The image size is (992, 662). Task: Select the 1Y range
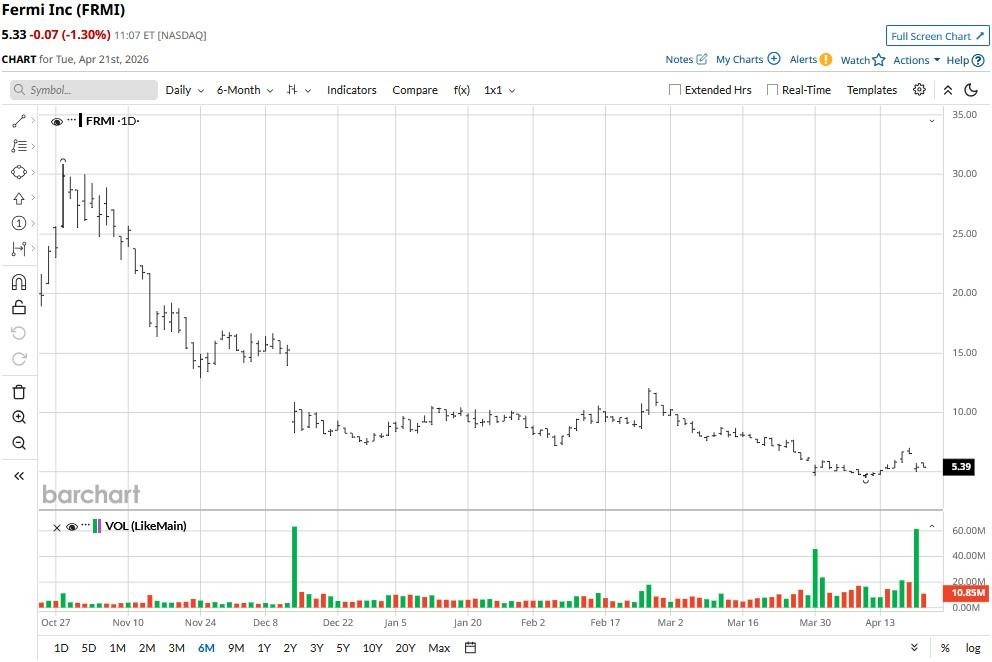click(x=264, y=647)
